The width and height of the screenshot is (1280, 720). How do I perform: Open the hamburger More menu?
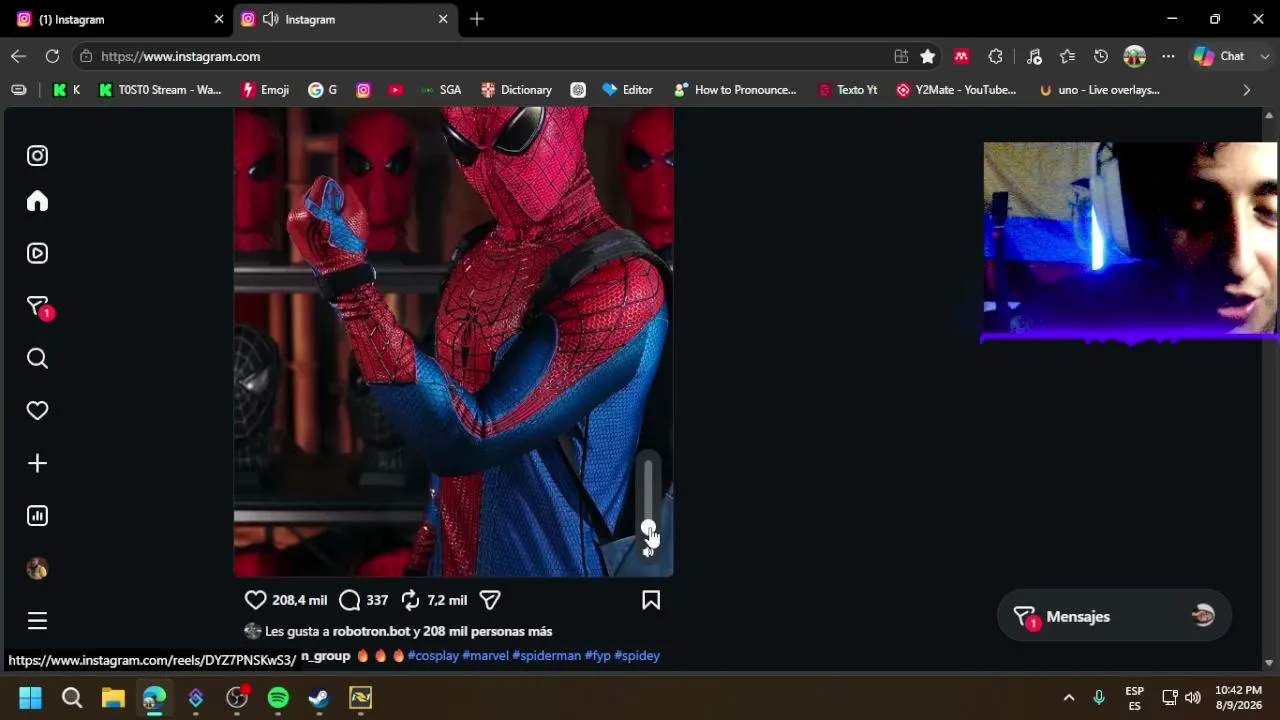click(x=37, y=621)
